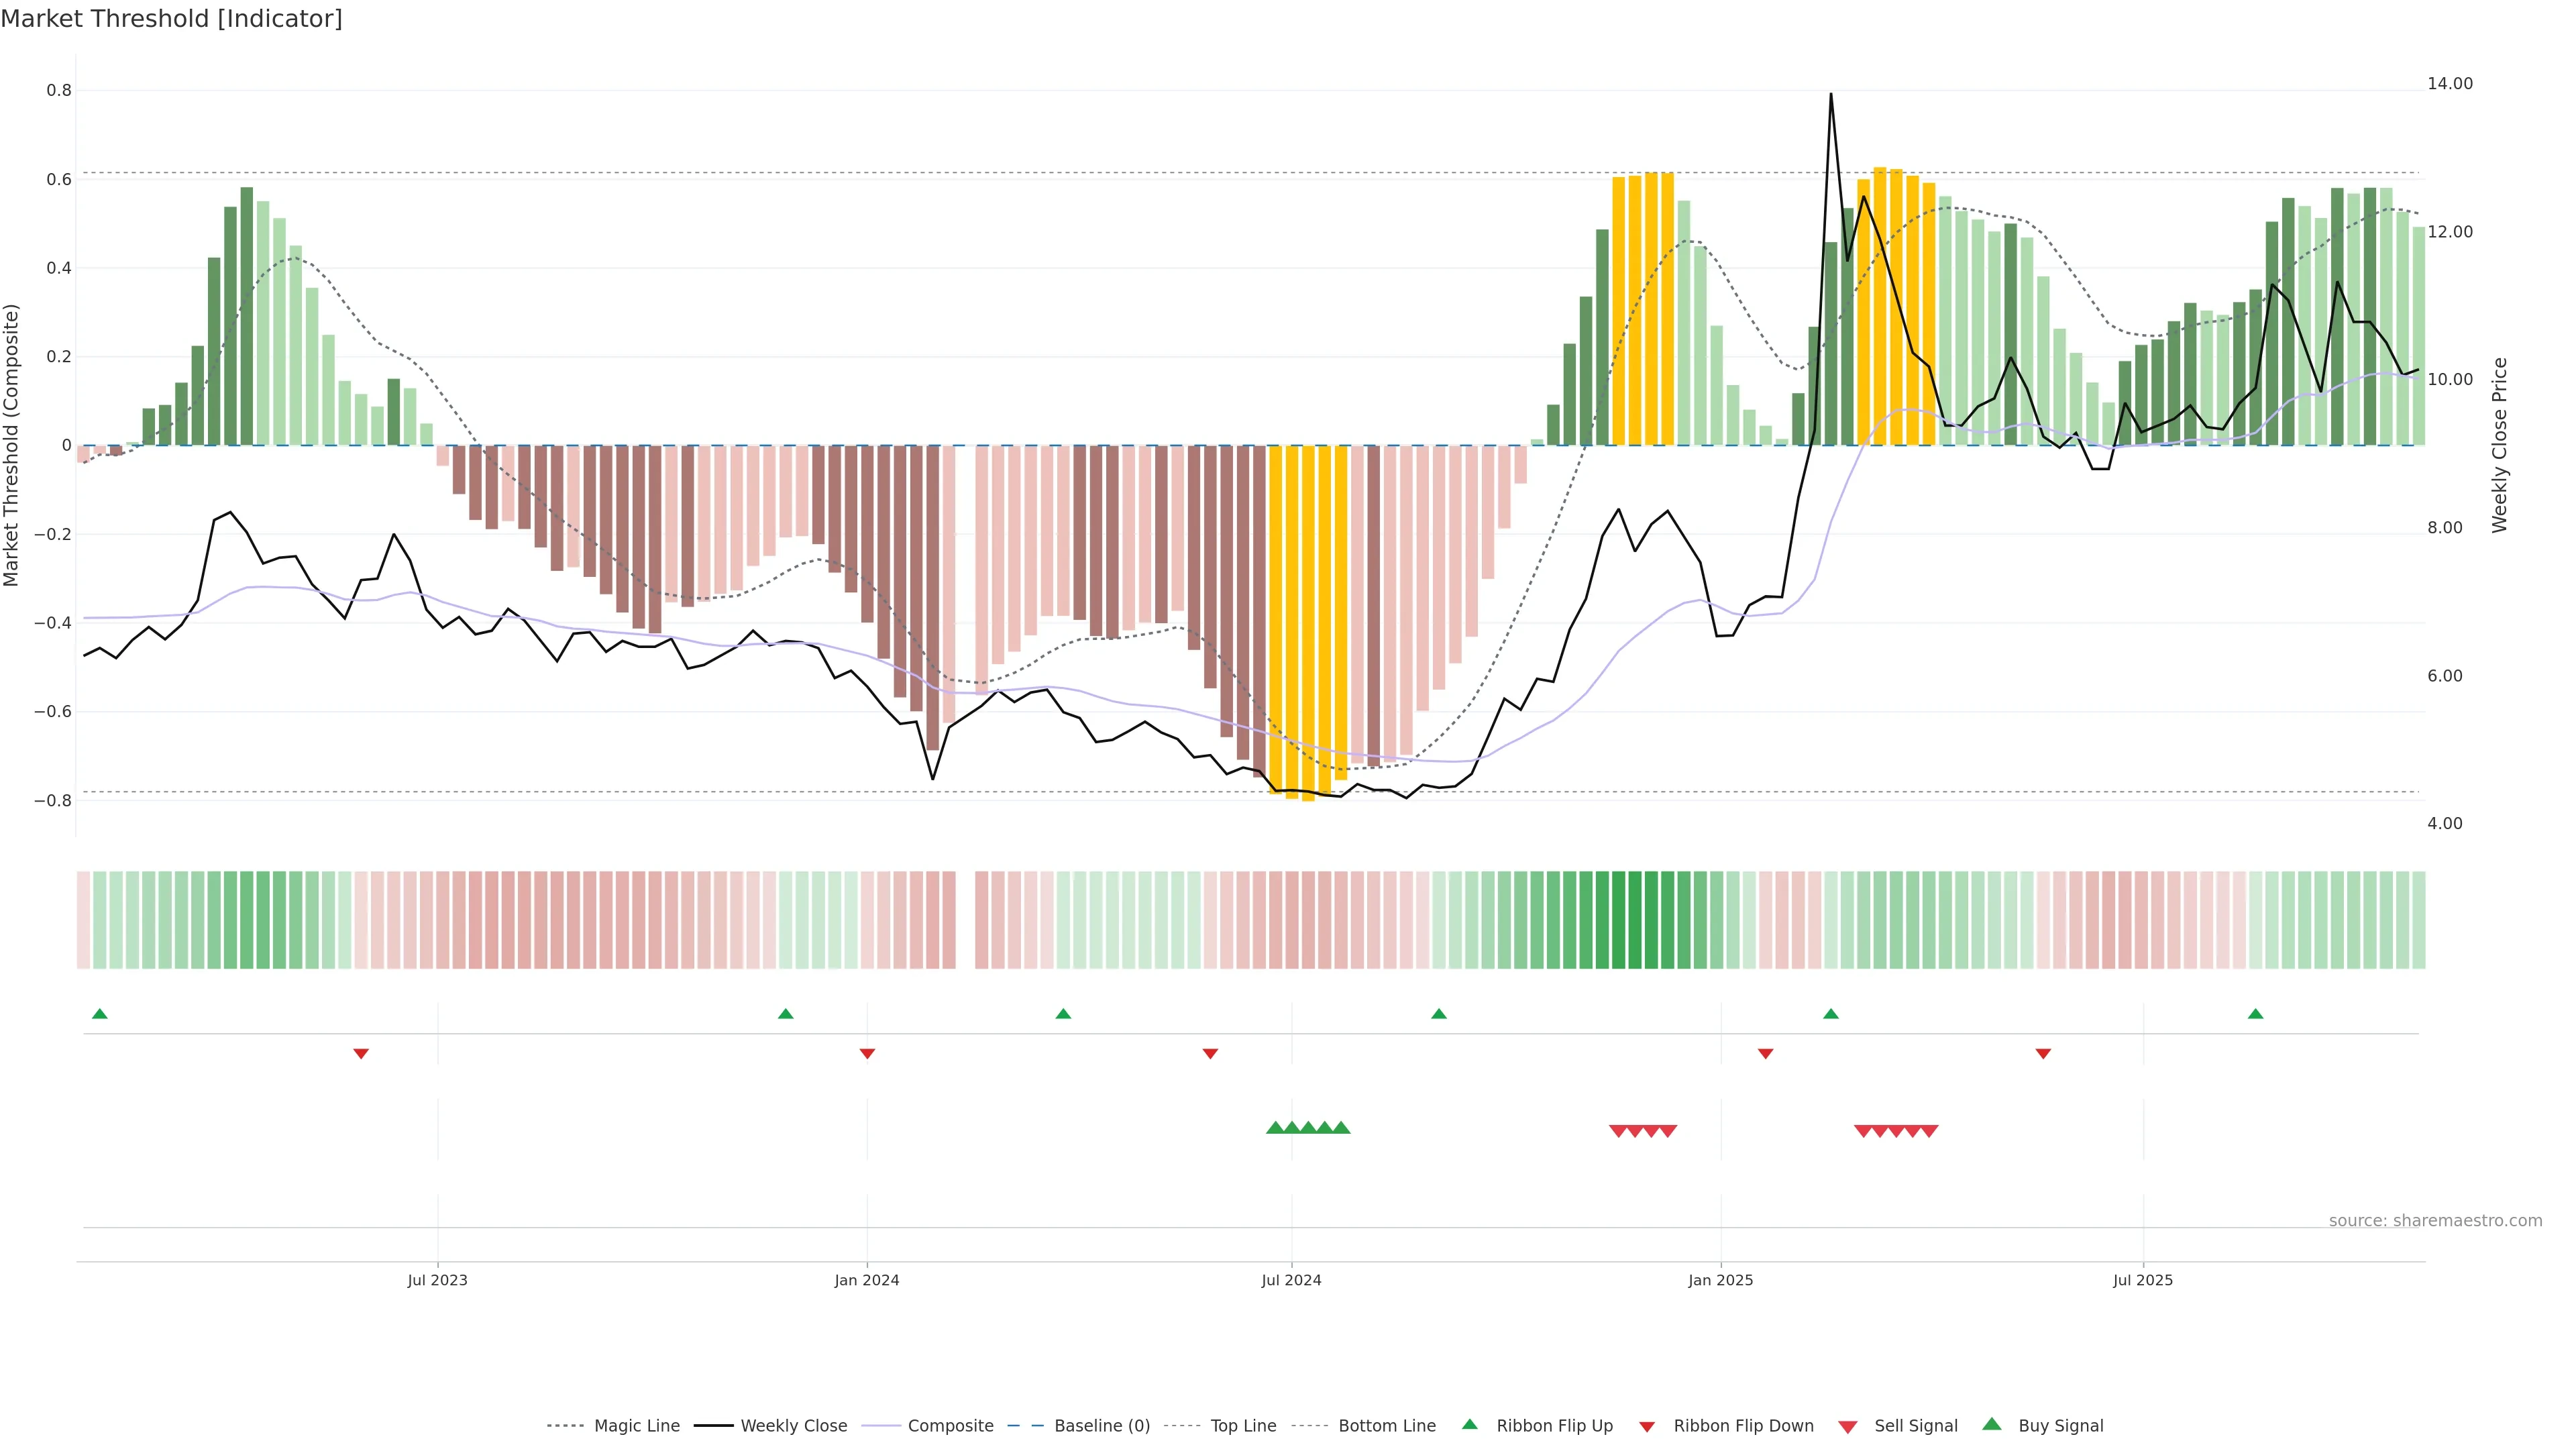Click the first green ribbon flip up marker
The width and height of the screenshot is (2576, 1449).
pyautogui.click(x=100, y=1014)
